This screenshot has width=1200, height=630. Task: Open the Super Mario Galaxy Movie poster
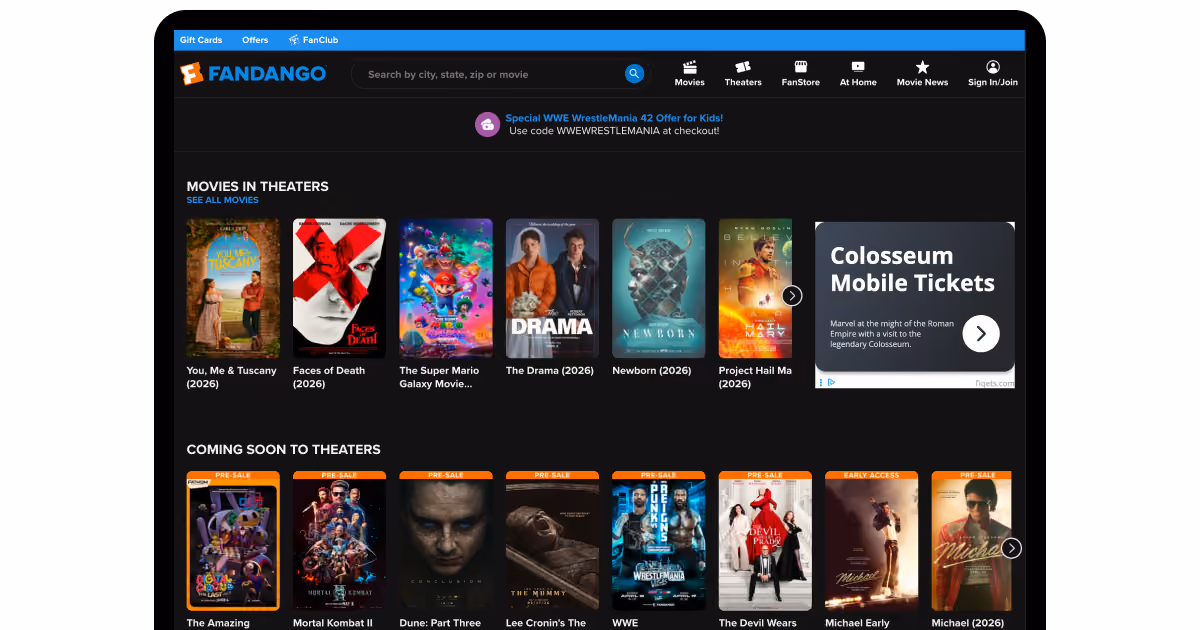446,288
